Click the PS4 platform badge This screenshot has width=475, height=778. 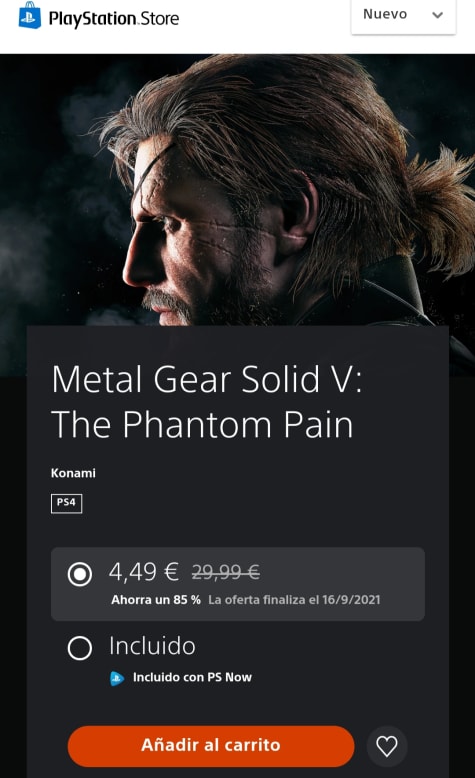(66, 503)
